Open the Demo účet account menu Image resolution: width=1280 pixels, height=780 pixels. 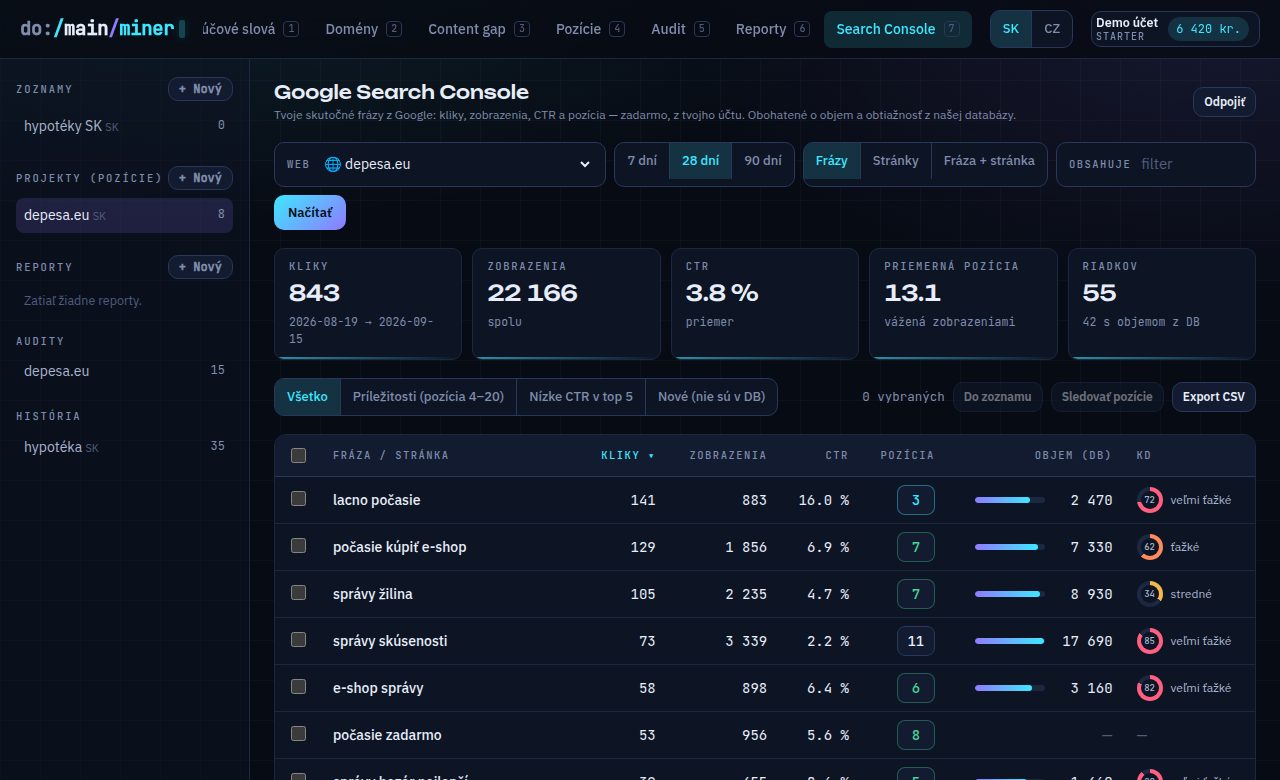[1175, 29]
